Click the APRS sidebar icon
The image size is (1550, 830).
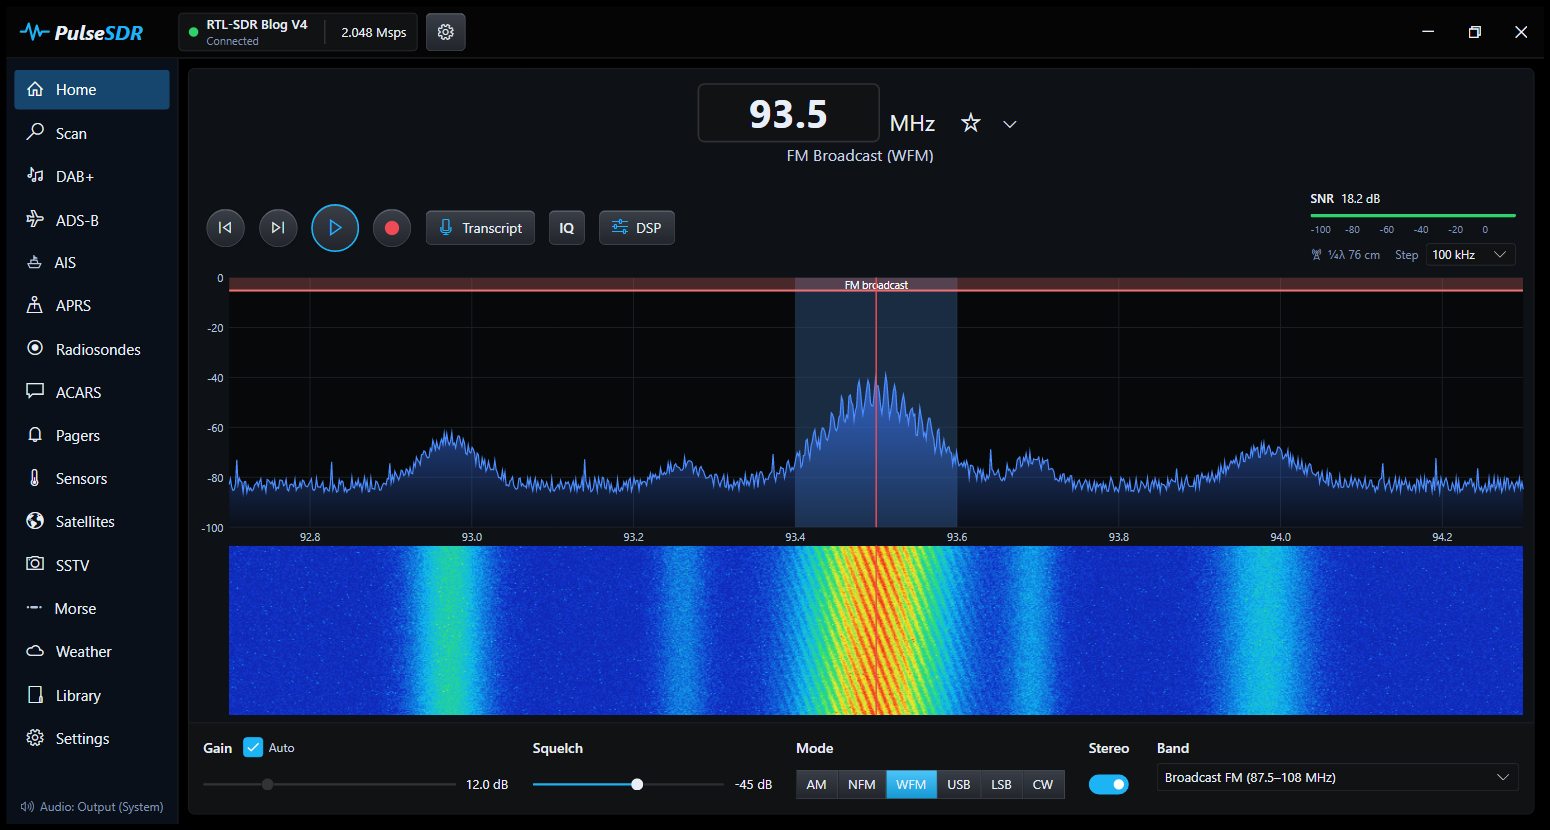click(35, 305)
